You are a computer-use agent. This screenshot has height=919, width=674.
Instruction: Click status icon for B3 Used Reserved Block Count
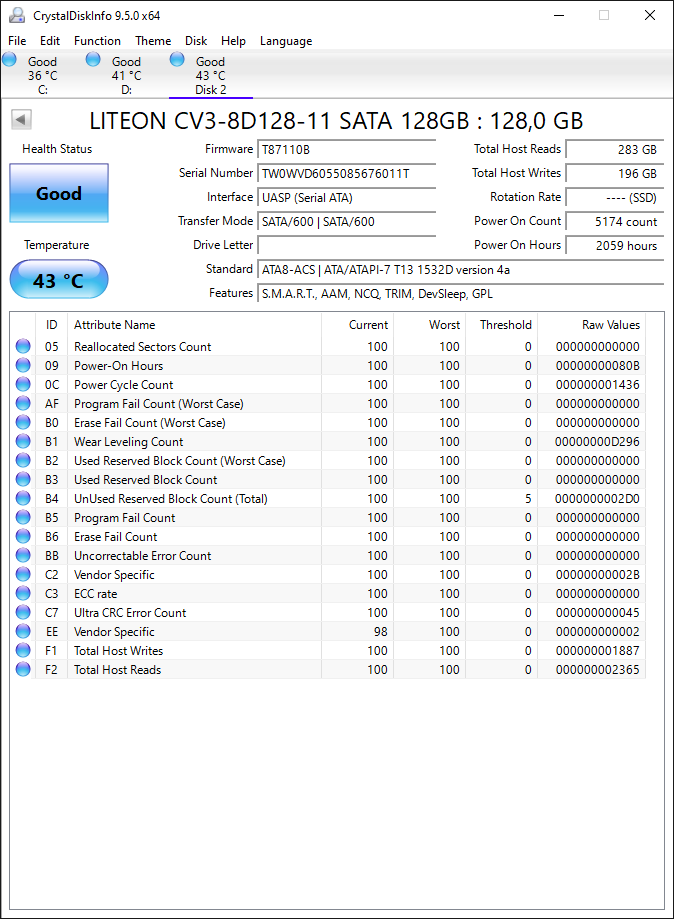[x=23, y=479]
